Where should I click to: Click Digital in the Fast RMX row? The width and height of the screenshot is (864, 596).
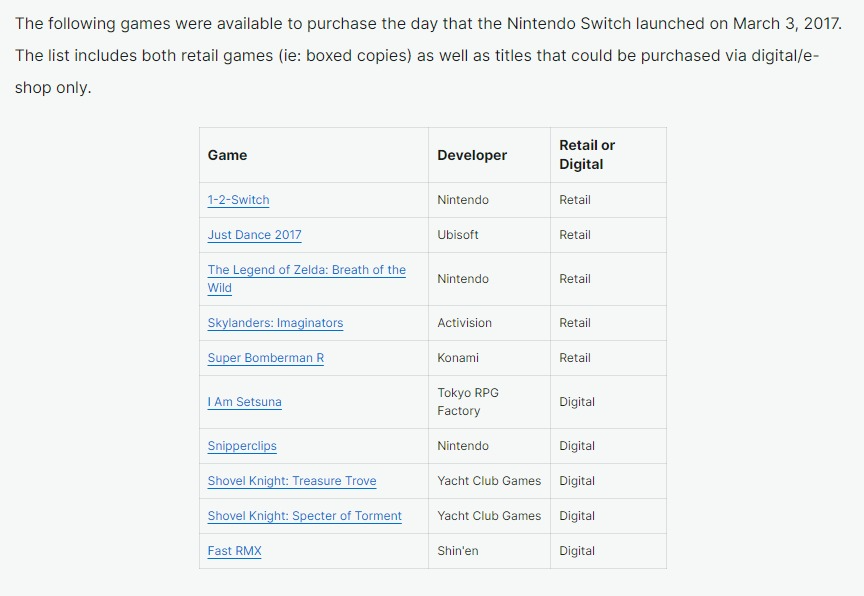click(x=577, y=551)
